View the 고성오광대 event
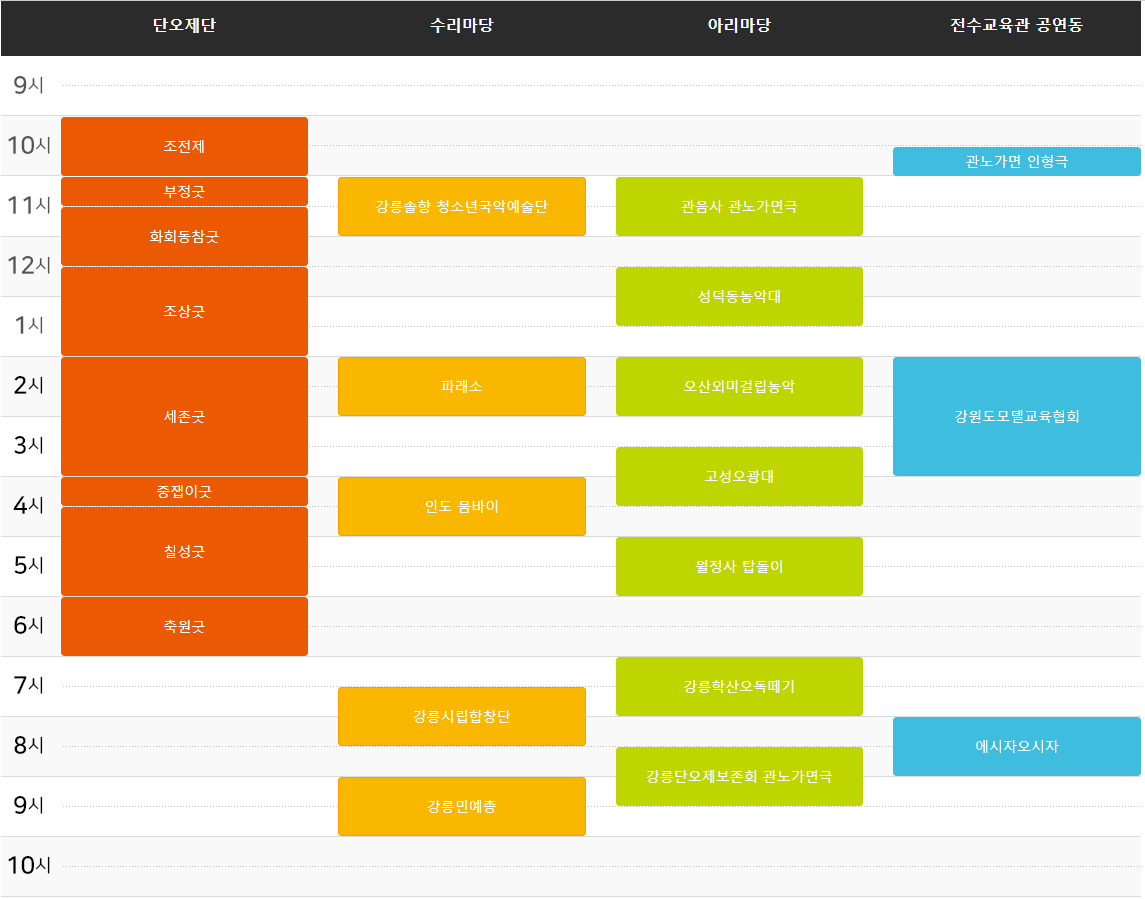 click(739, 476)
